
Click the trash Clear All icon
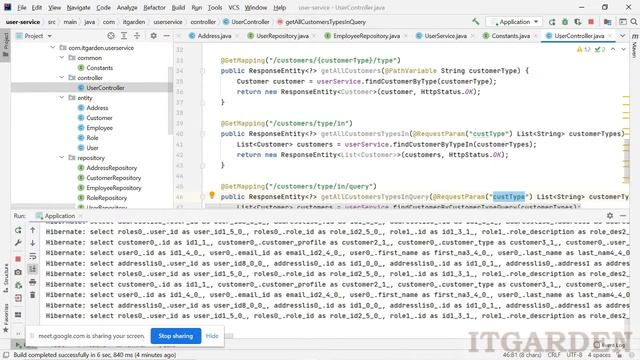pos(33,295)
